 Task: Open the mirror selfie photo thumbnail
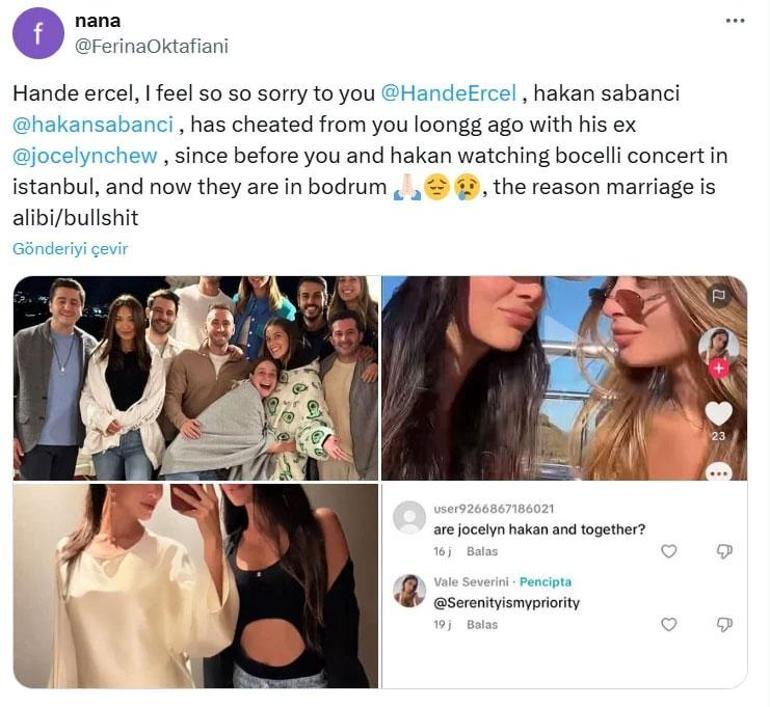click(196, 586)
